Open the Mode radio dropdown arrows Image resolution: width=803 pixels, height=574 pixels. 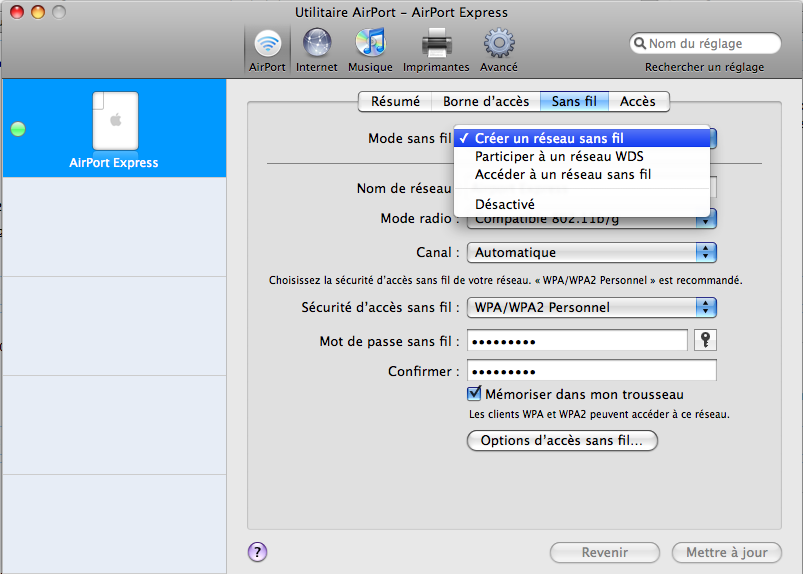(x=706, y=221)
